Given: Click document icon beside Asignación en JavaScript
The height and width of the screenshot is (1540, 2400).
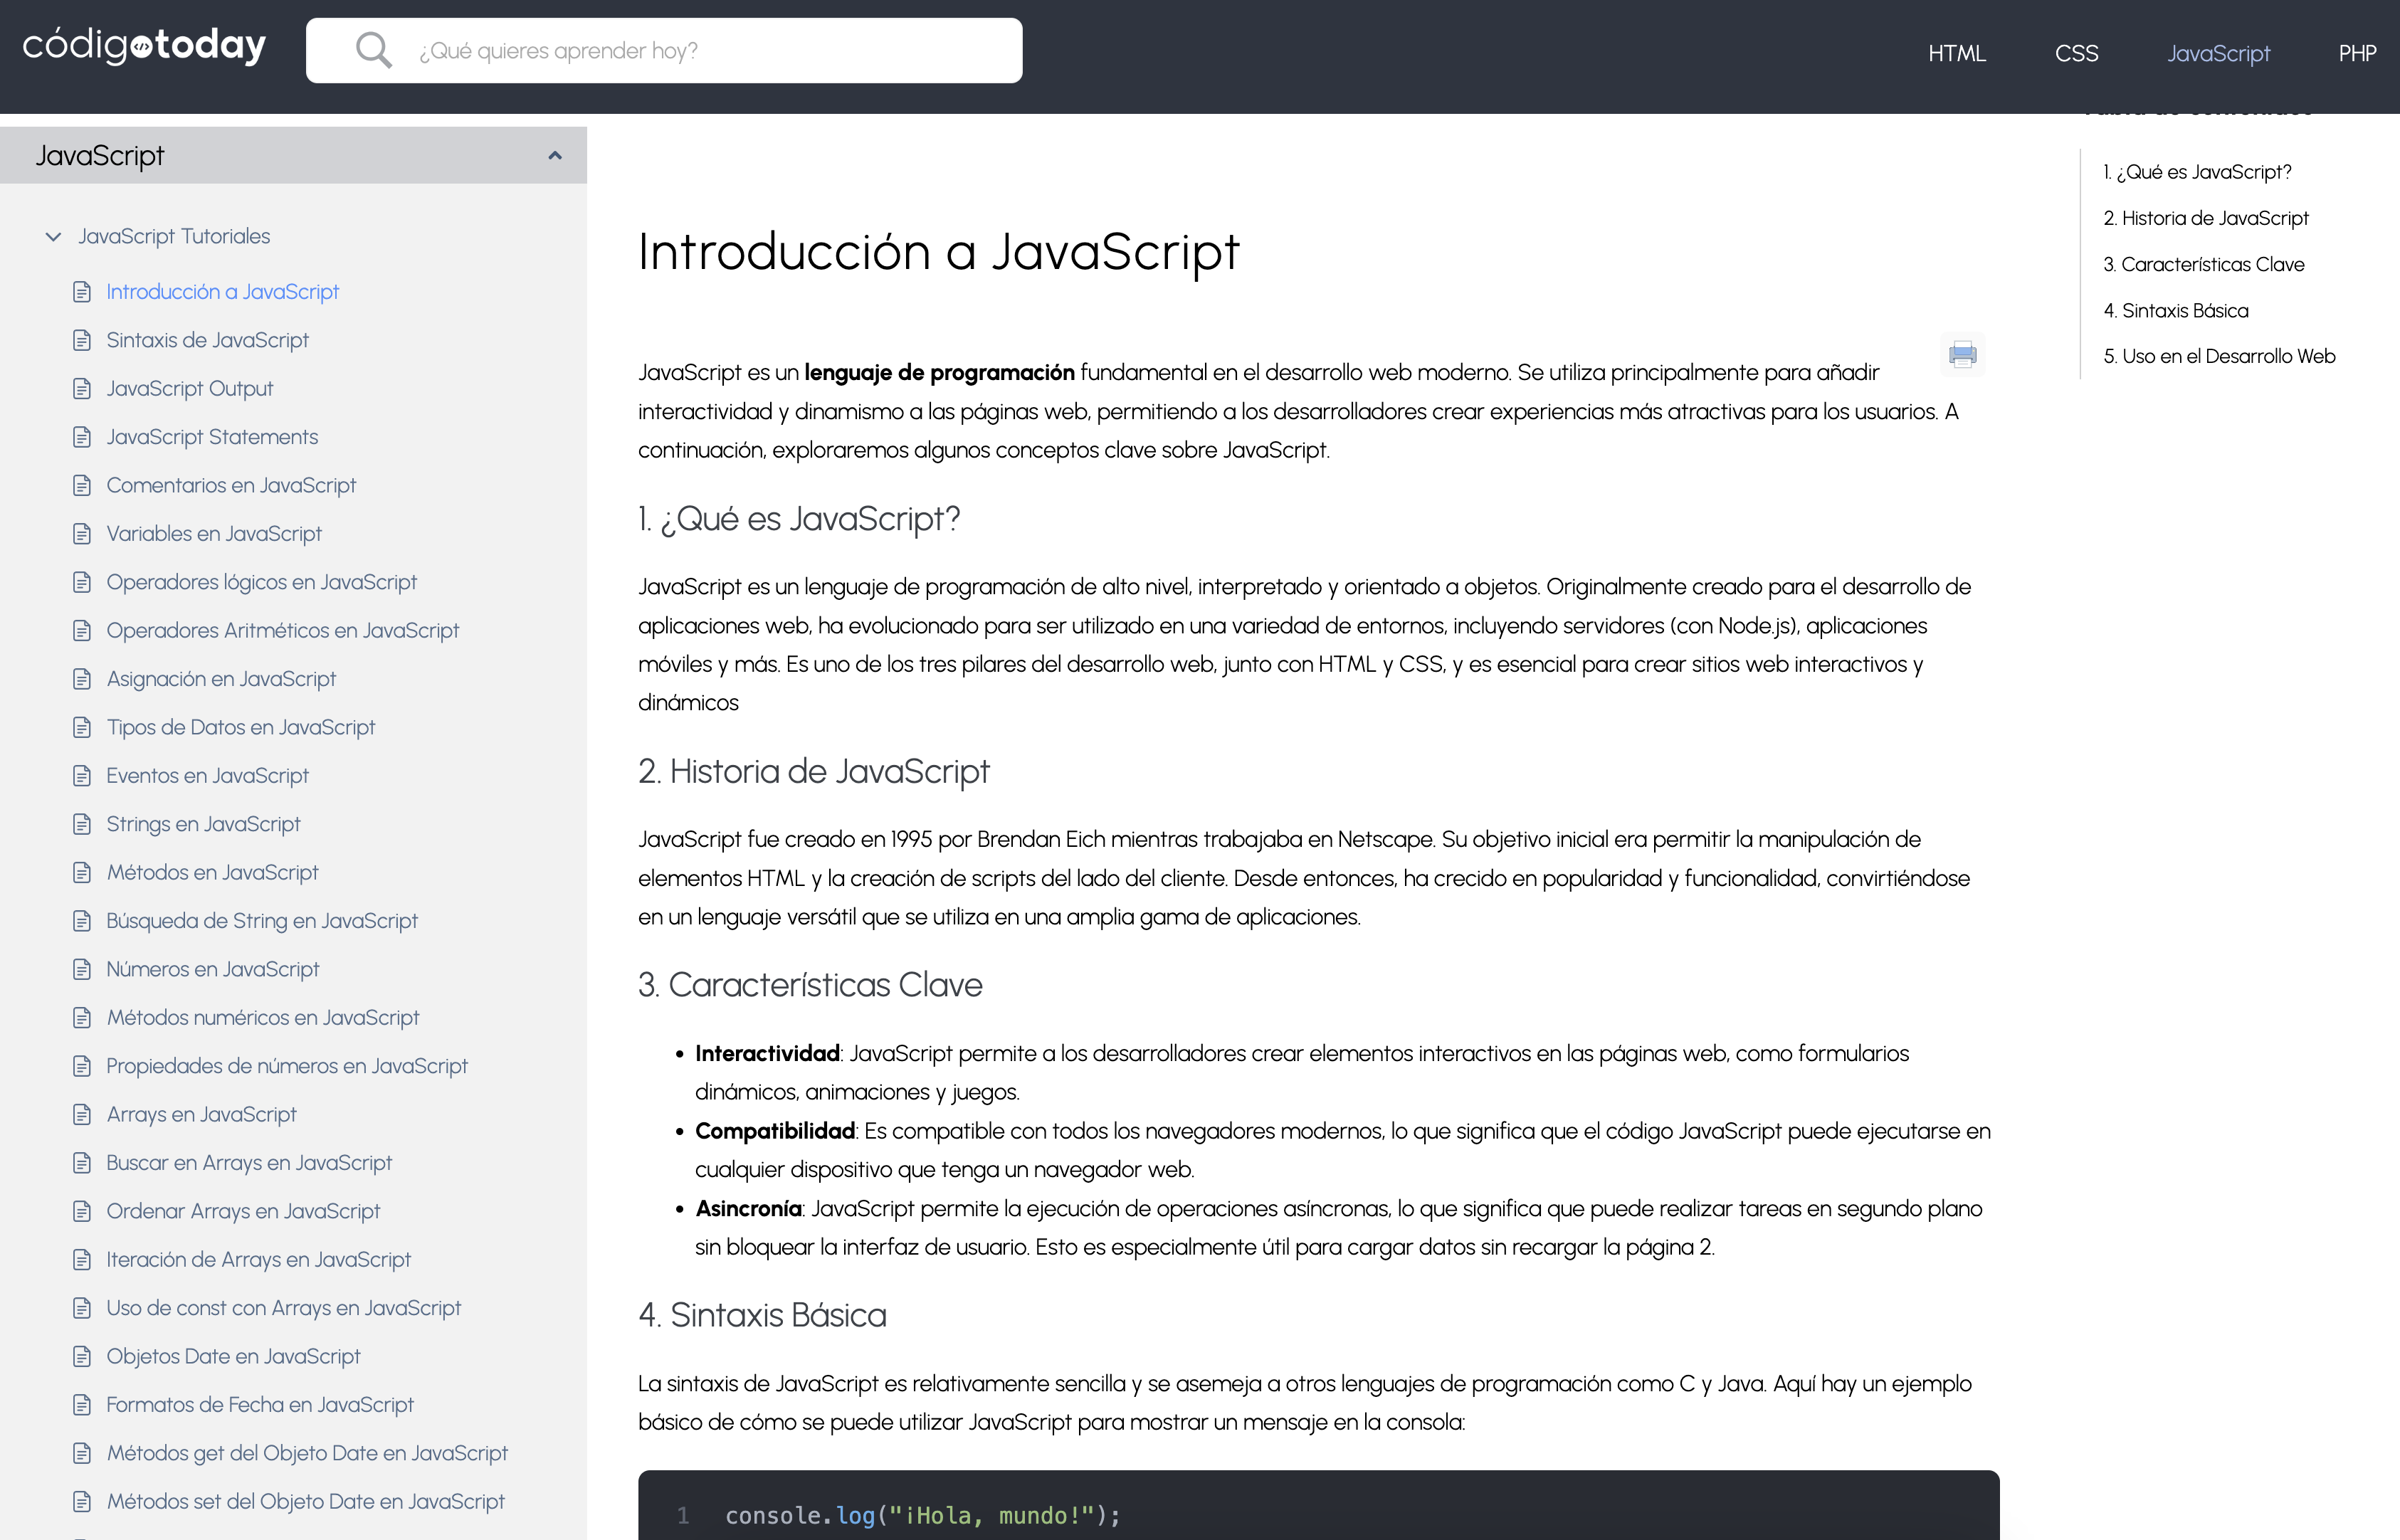Looking at the screenshot, I should coord(82,679).
